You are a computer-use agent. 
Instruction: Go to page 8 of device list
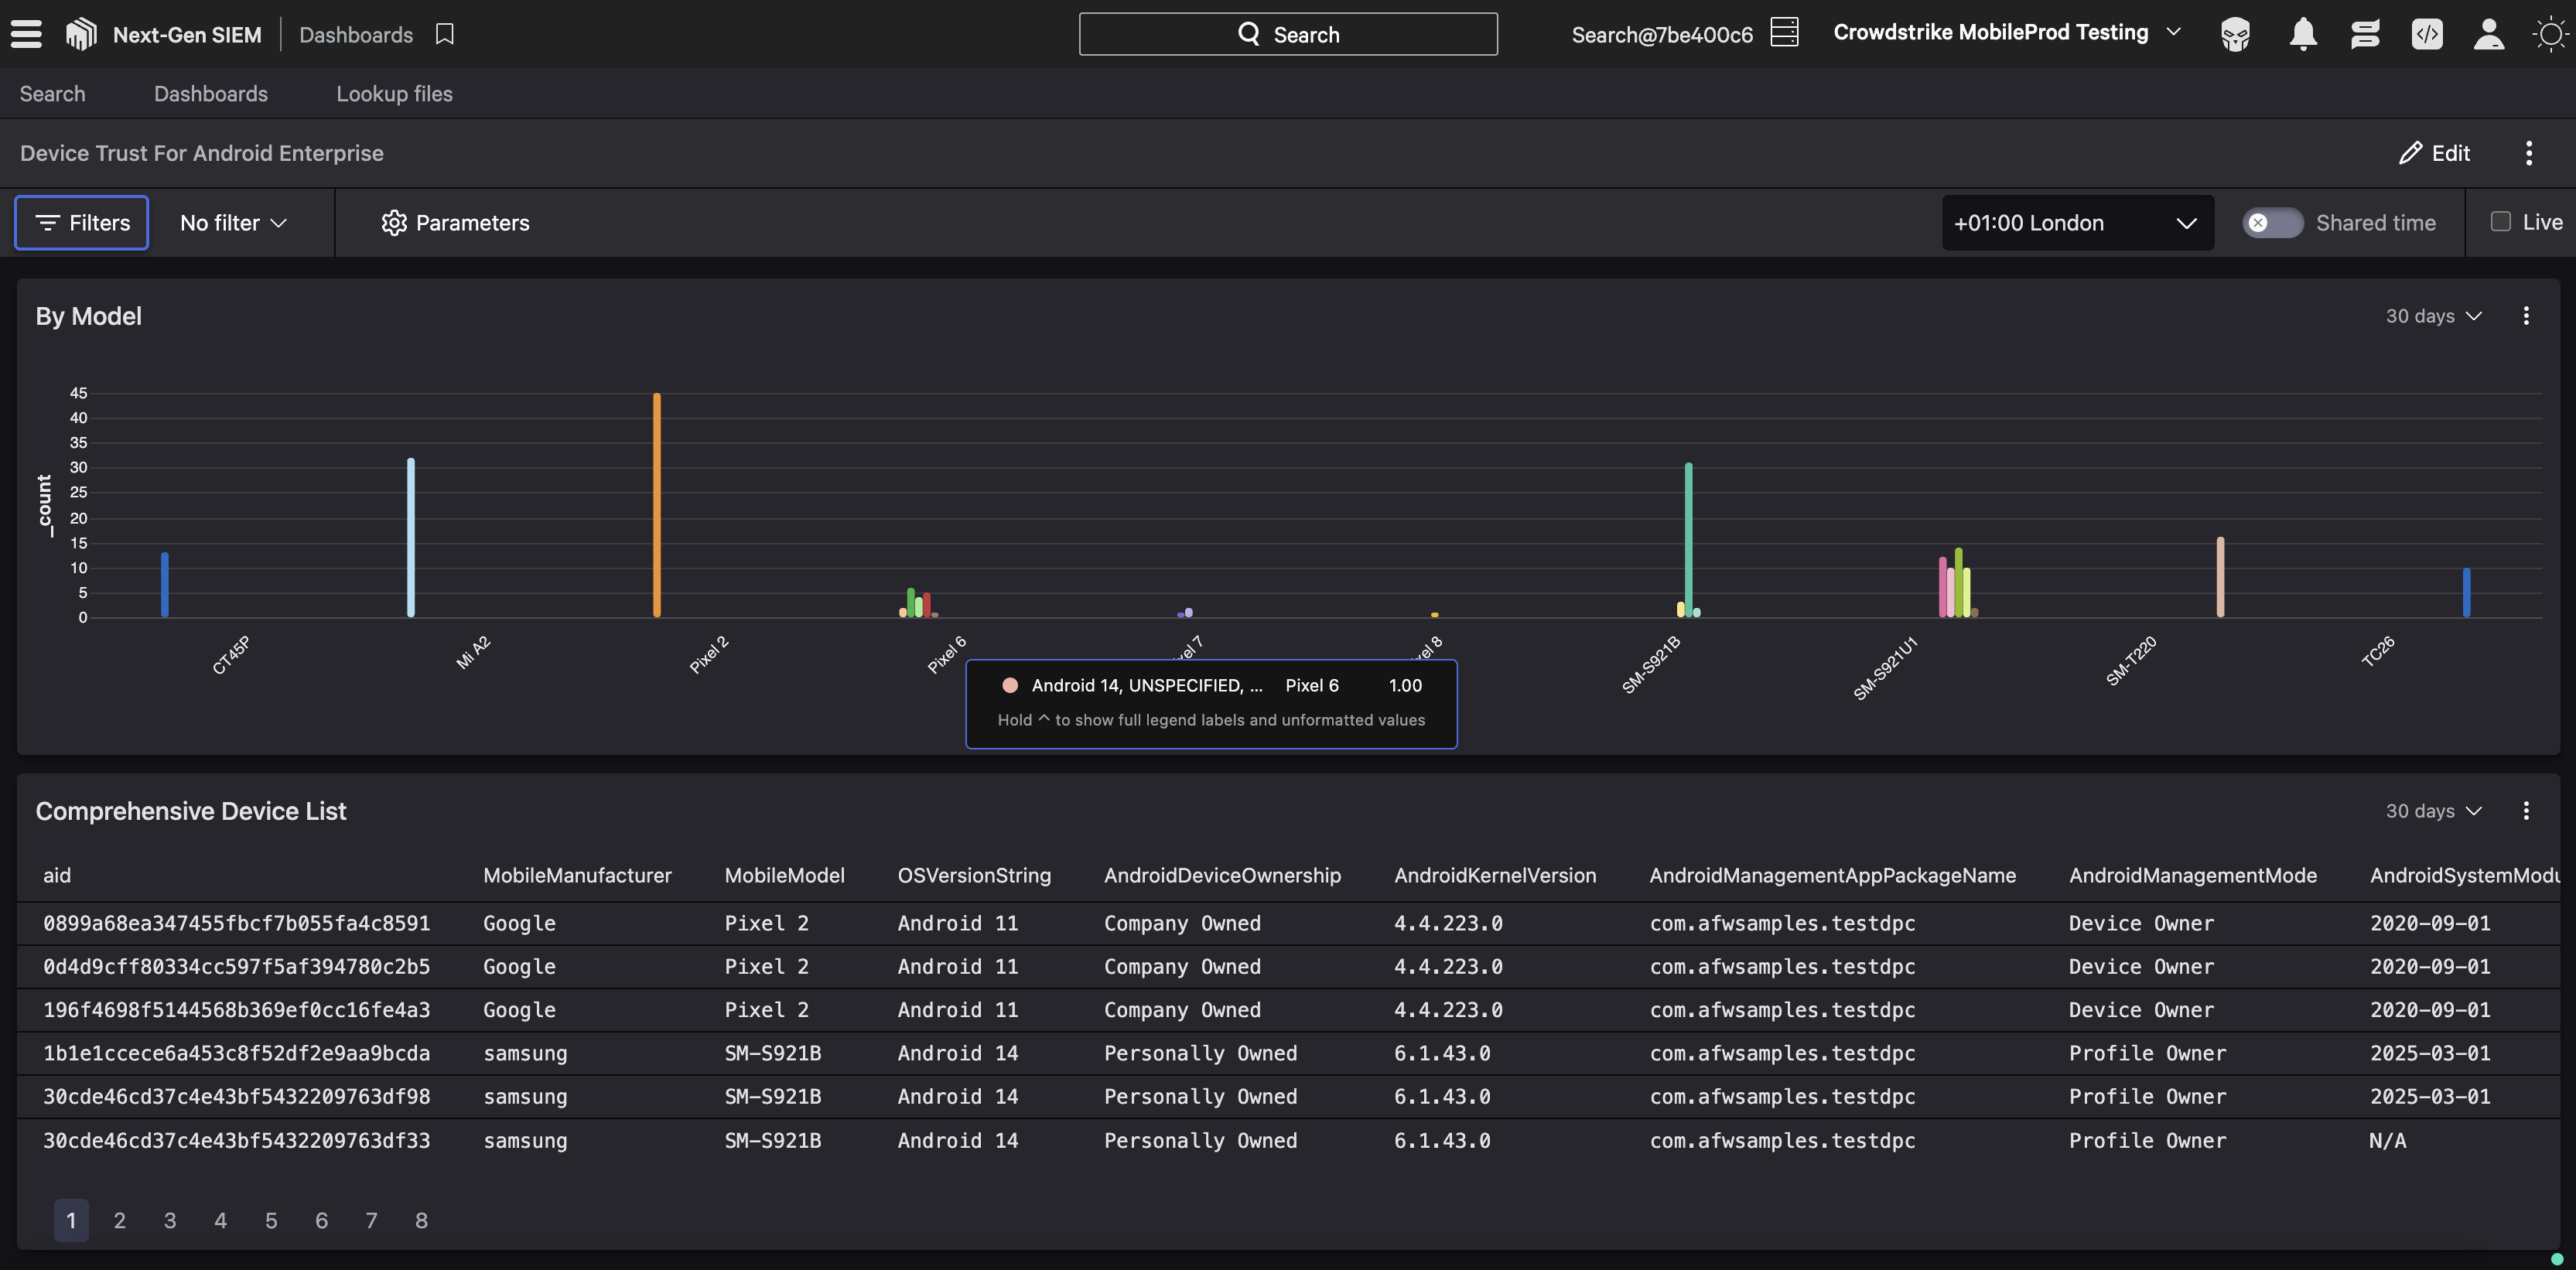coord(421,1220)
